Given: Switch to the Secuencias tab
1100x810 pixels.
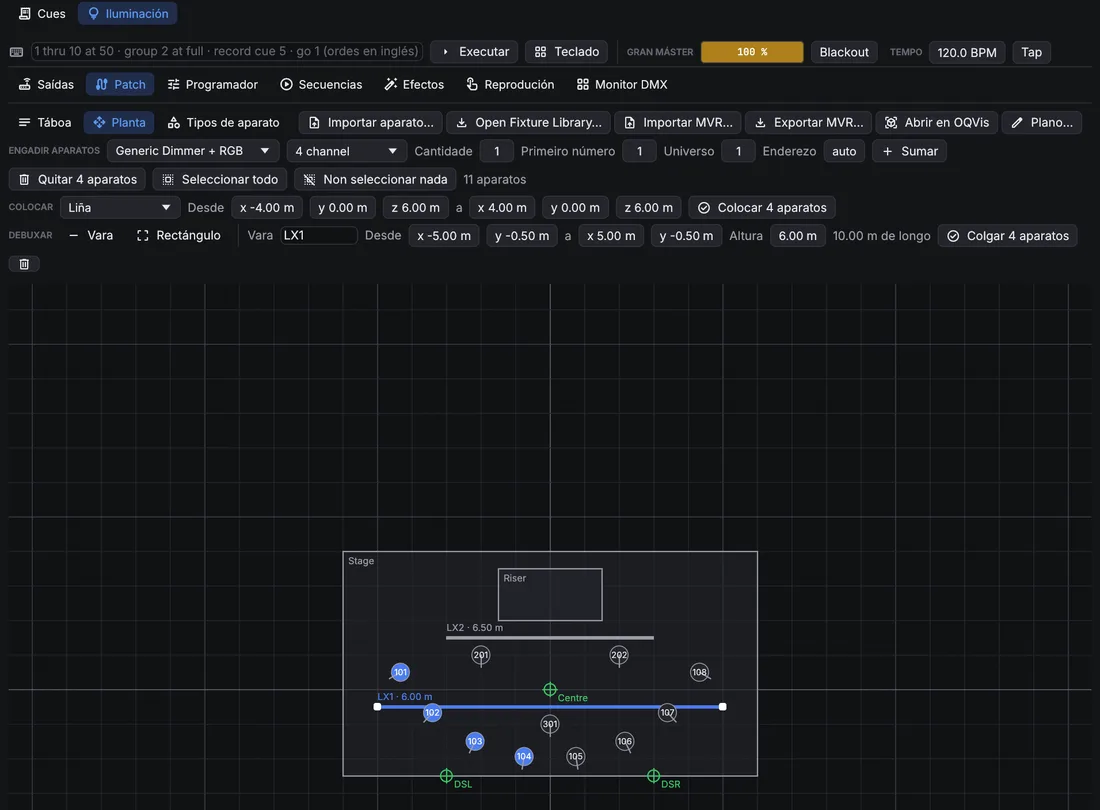Looking at the screenshot, I should (321, 84).
